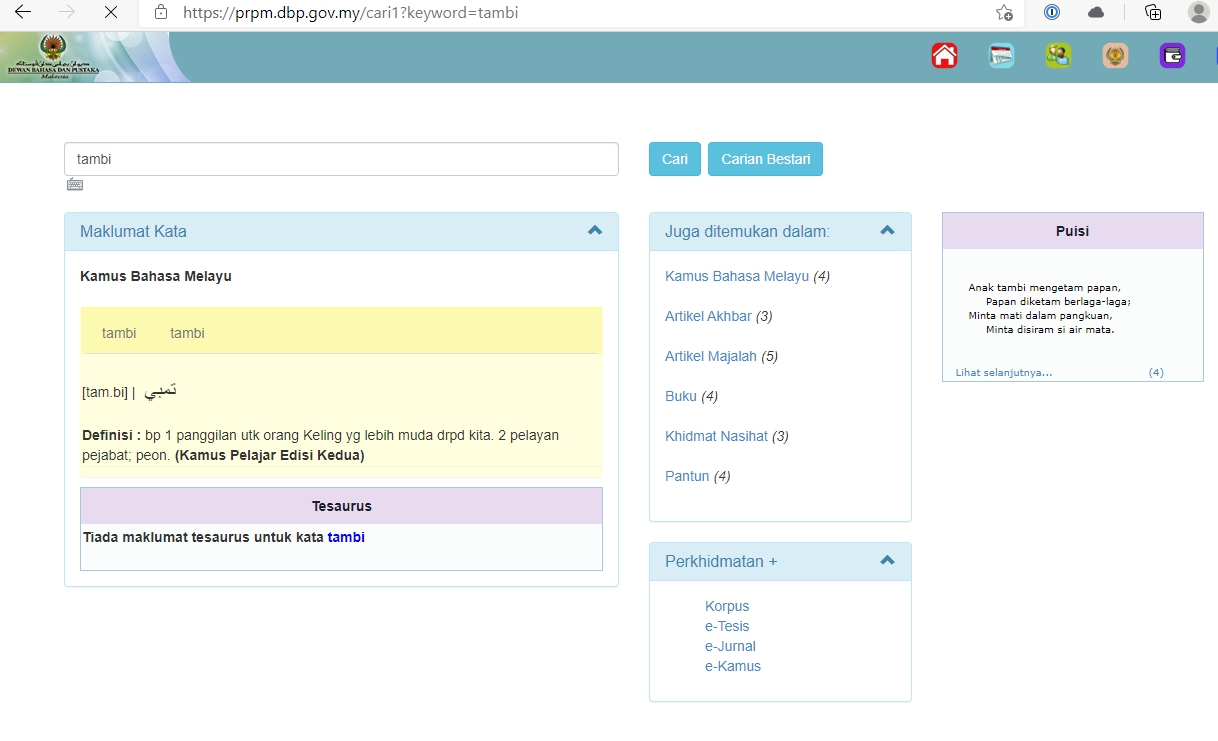Collapse the Maklumat Kata panel
Screen dimensions: 1218x741
[x=595, y=230]
